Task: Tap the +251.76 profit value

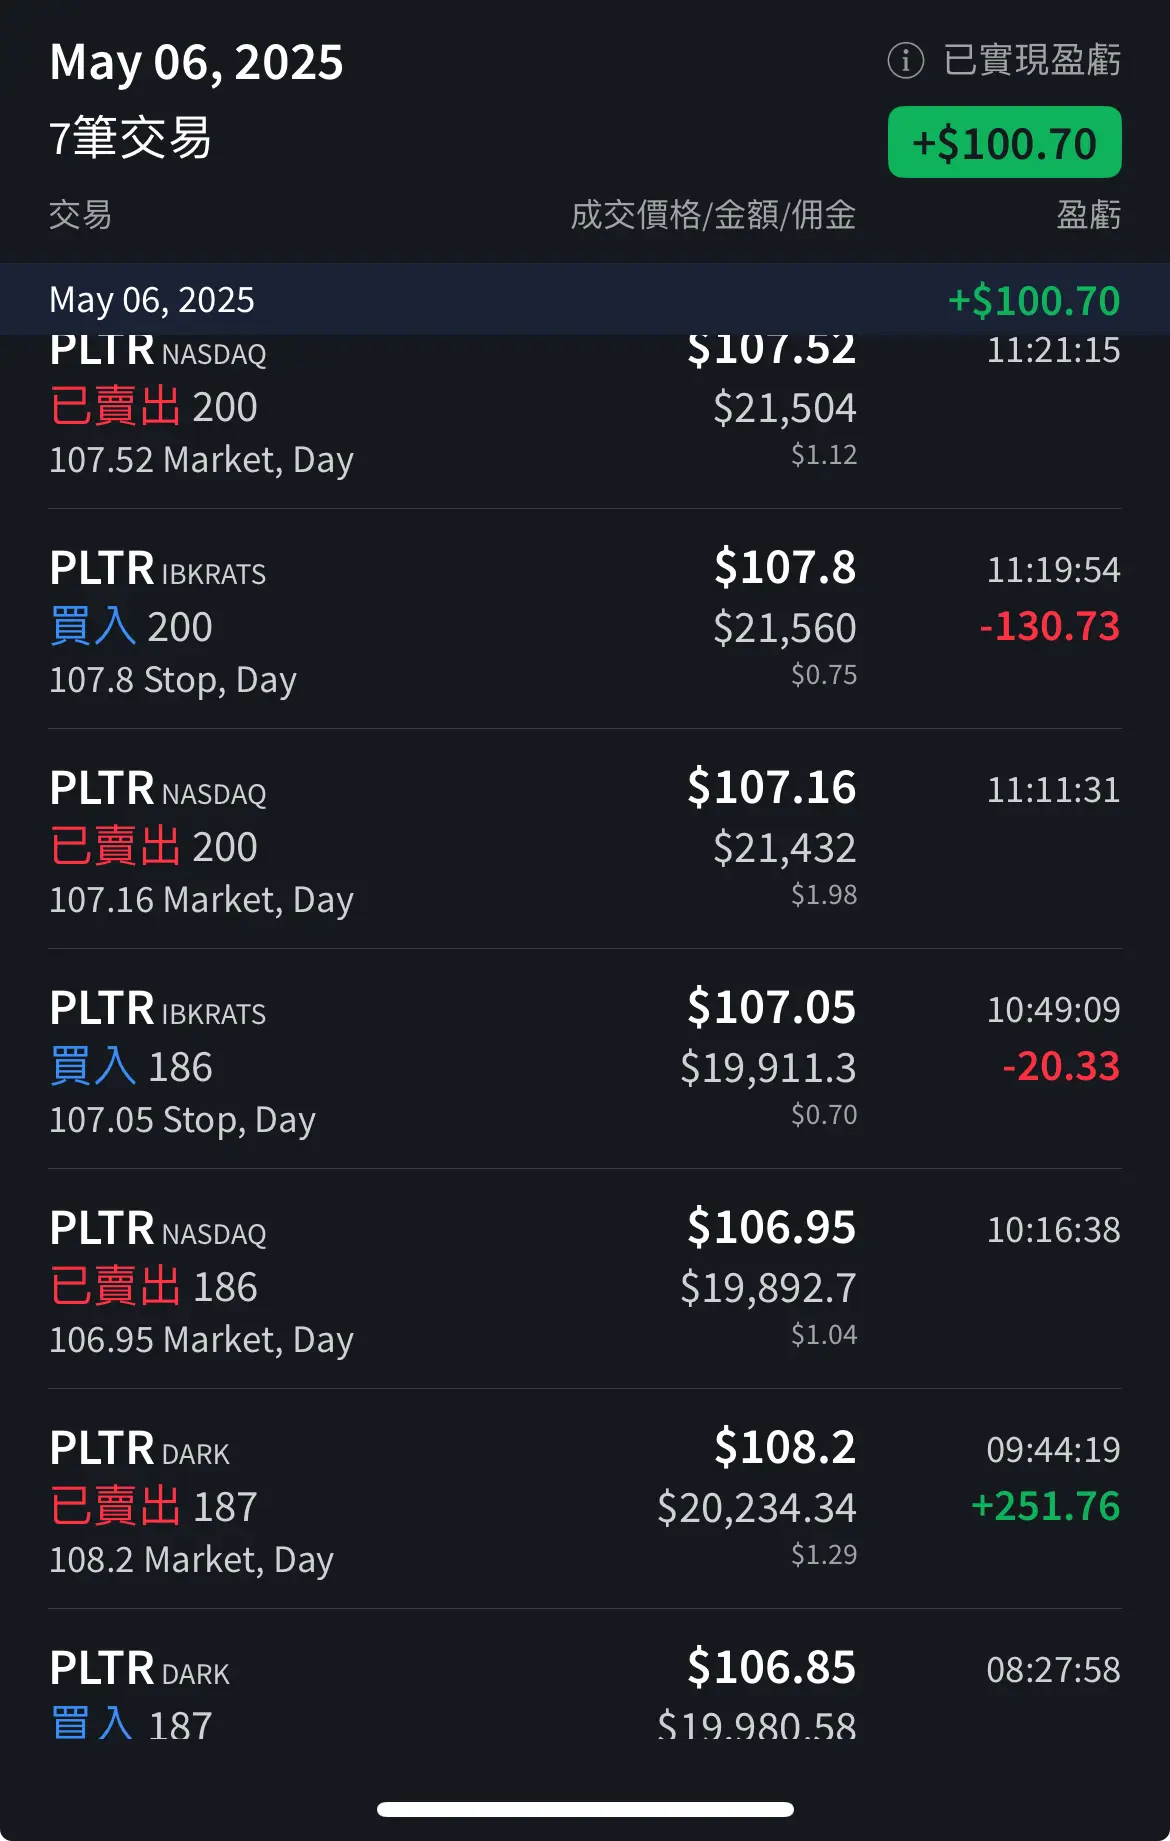Action: [x=1046, y=1506]
